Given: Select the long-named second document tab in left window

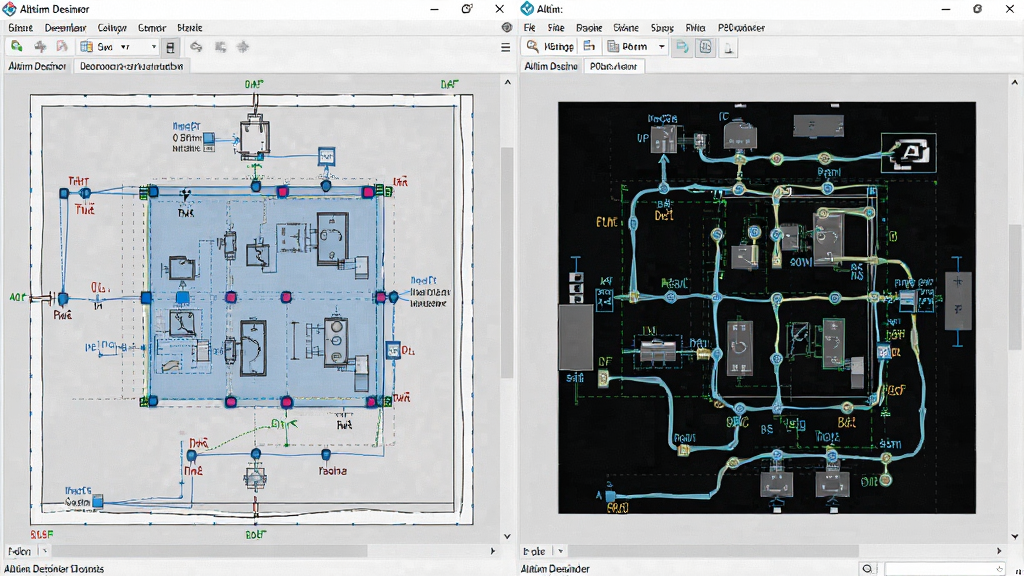Looking at the screenshot, I should point(131,66).
